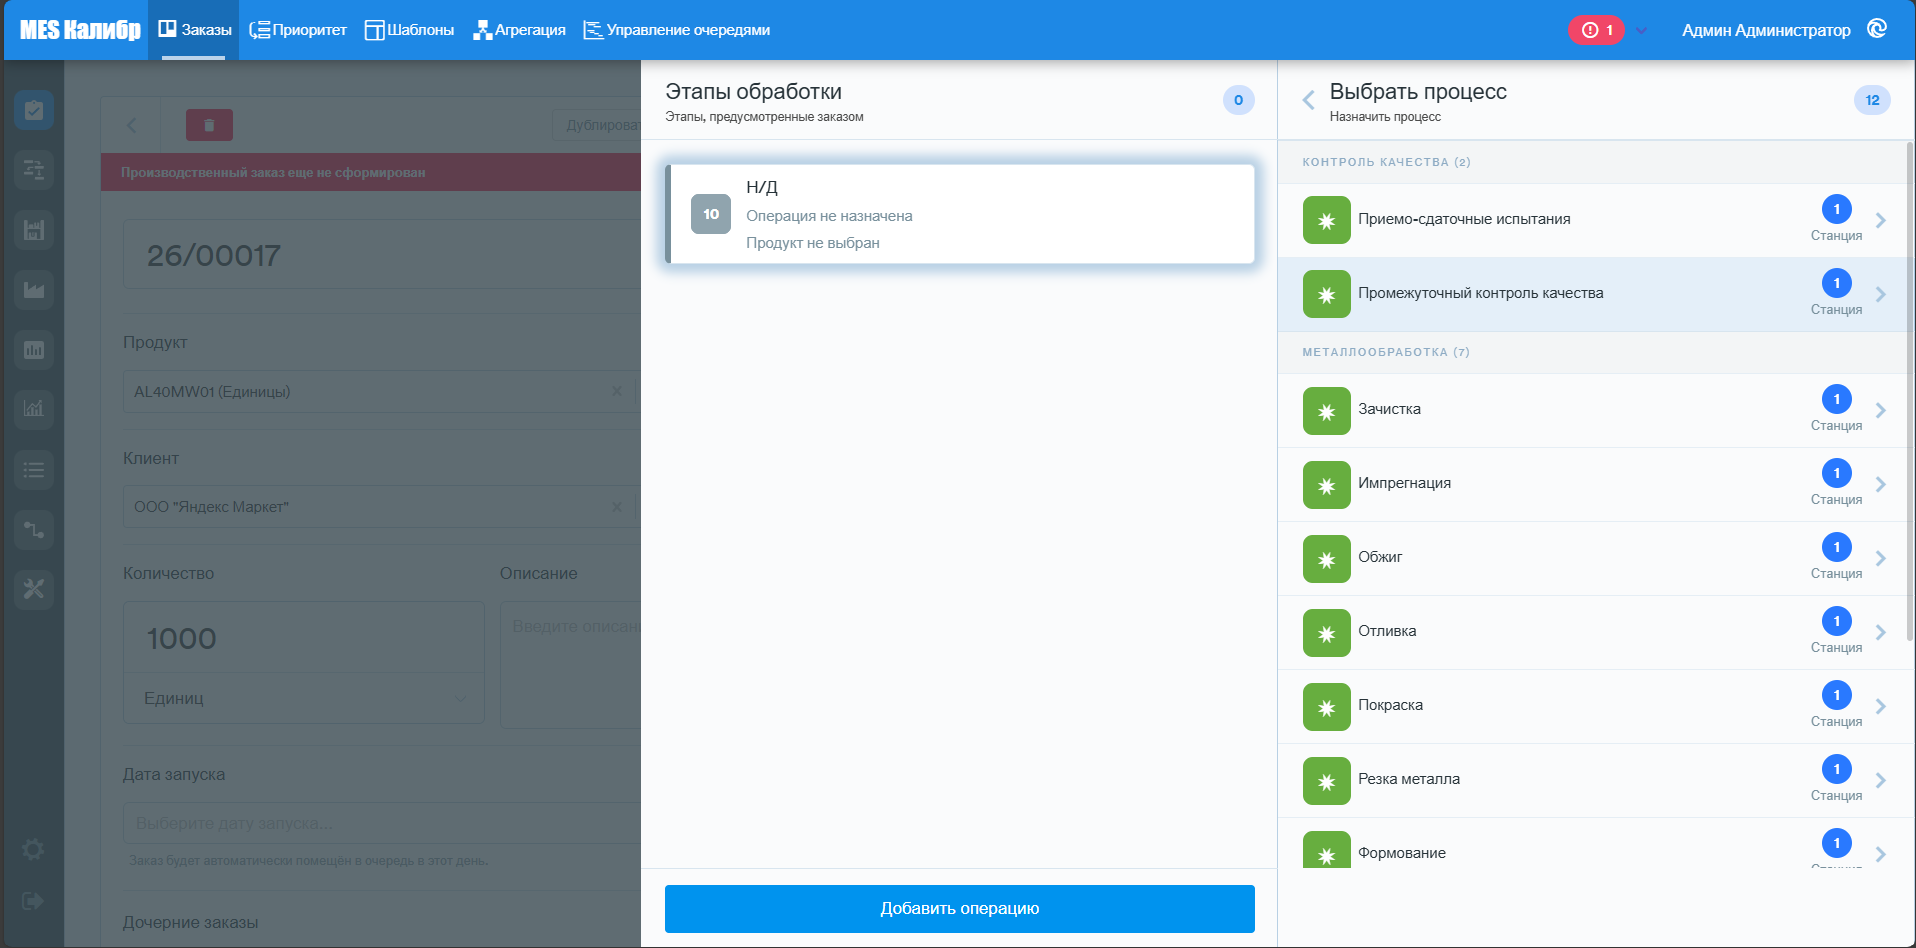Screen dimensions: 1916x948
Task: Click the process count badge 12
Action: click(x=1872, y=100)
